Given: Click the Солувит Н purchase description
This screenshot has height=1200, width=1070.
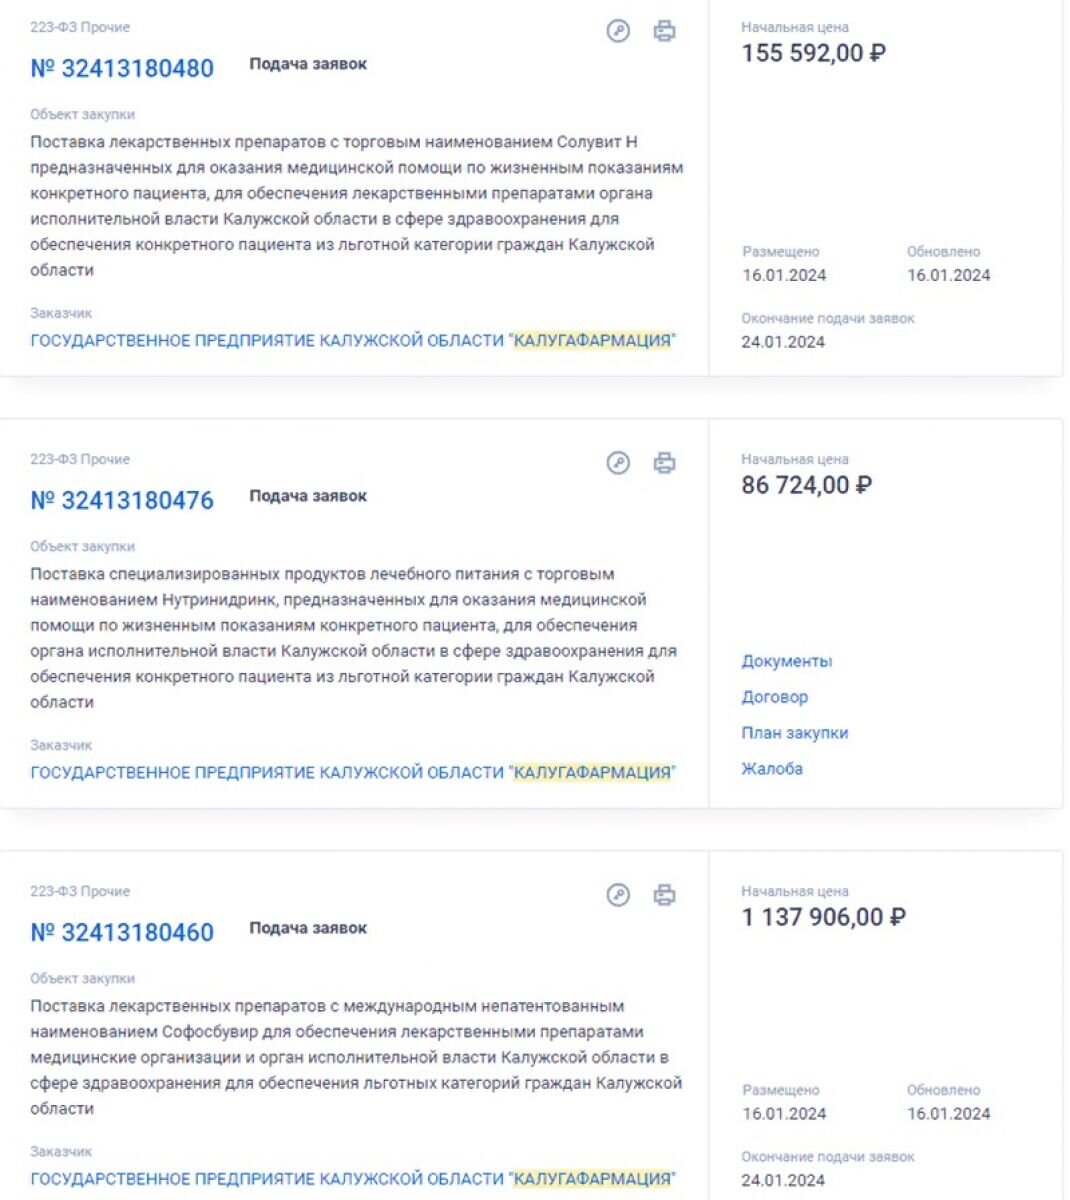Looking at the screenshot, I should [357, 206].
